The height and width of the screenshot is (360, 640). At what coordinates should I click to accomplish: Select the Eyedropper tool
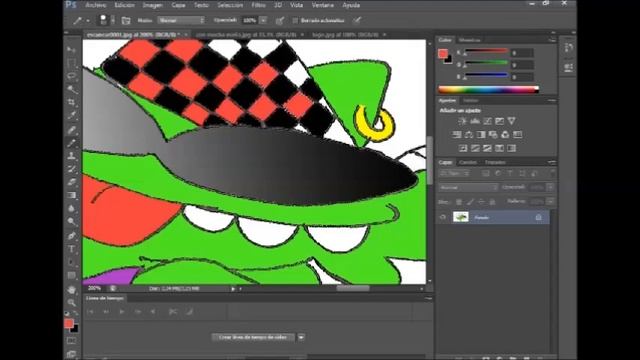pos(71,116)
